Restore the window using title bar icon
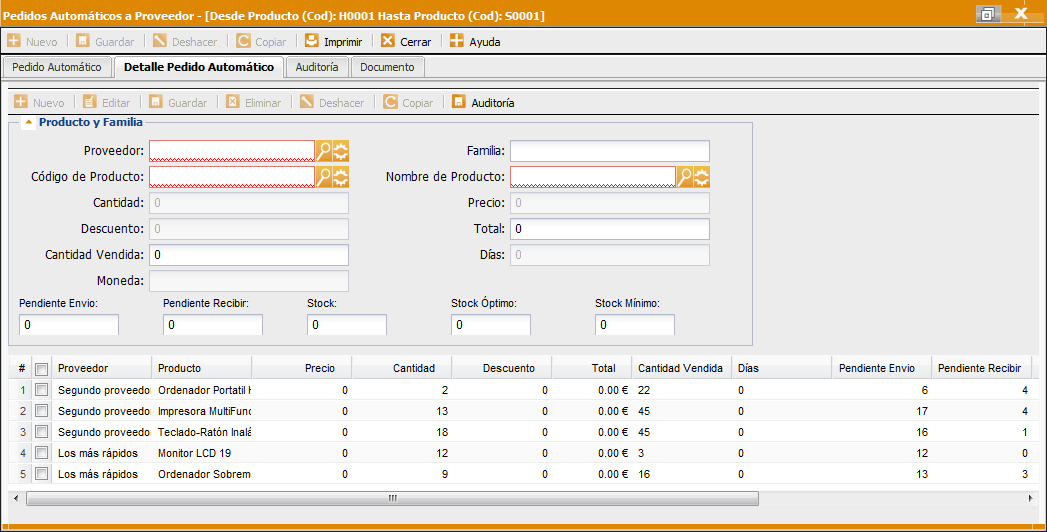Viewport: 1047px width, 532px height. tap(988, 13)
